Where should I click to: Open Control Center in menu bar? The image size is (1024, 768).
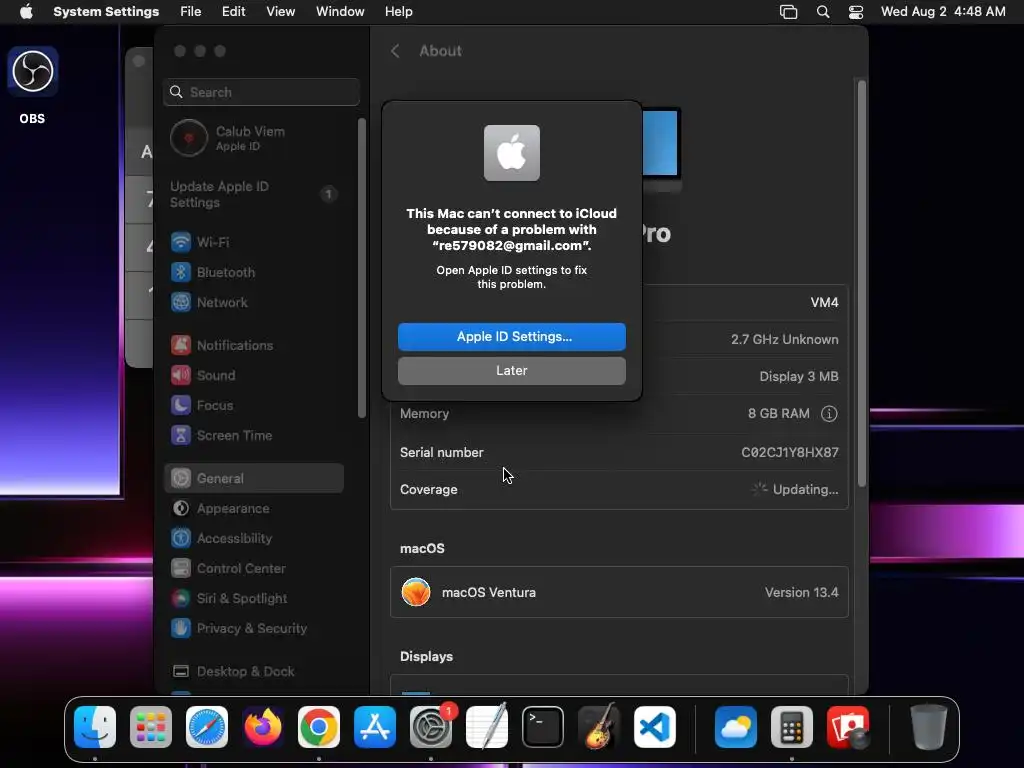point(856,12)
